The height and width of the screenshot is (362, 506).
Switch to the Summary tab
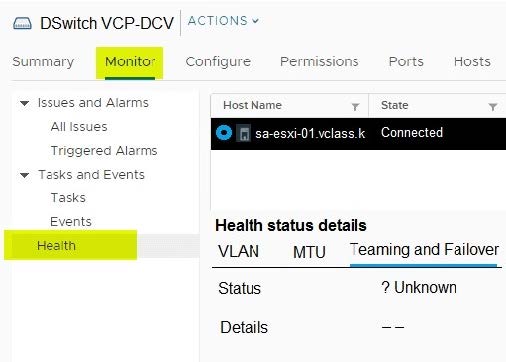(43, 62)
